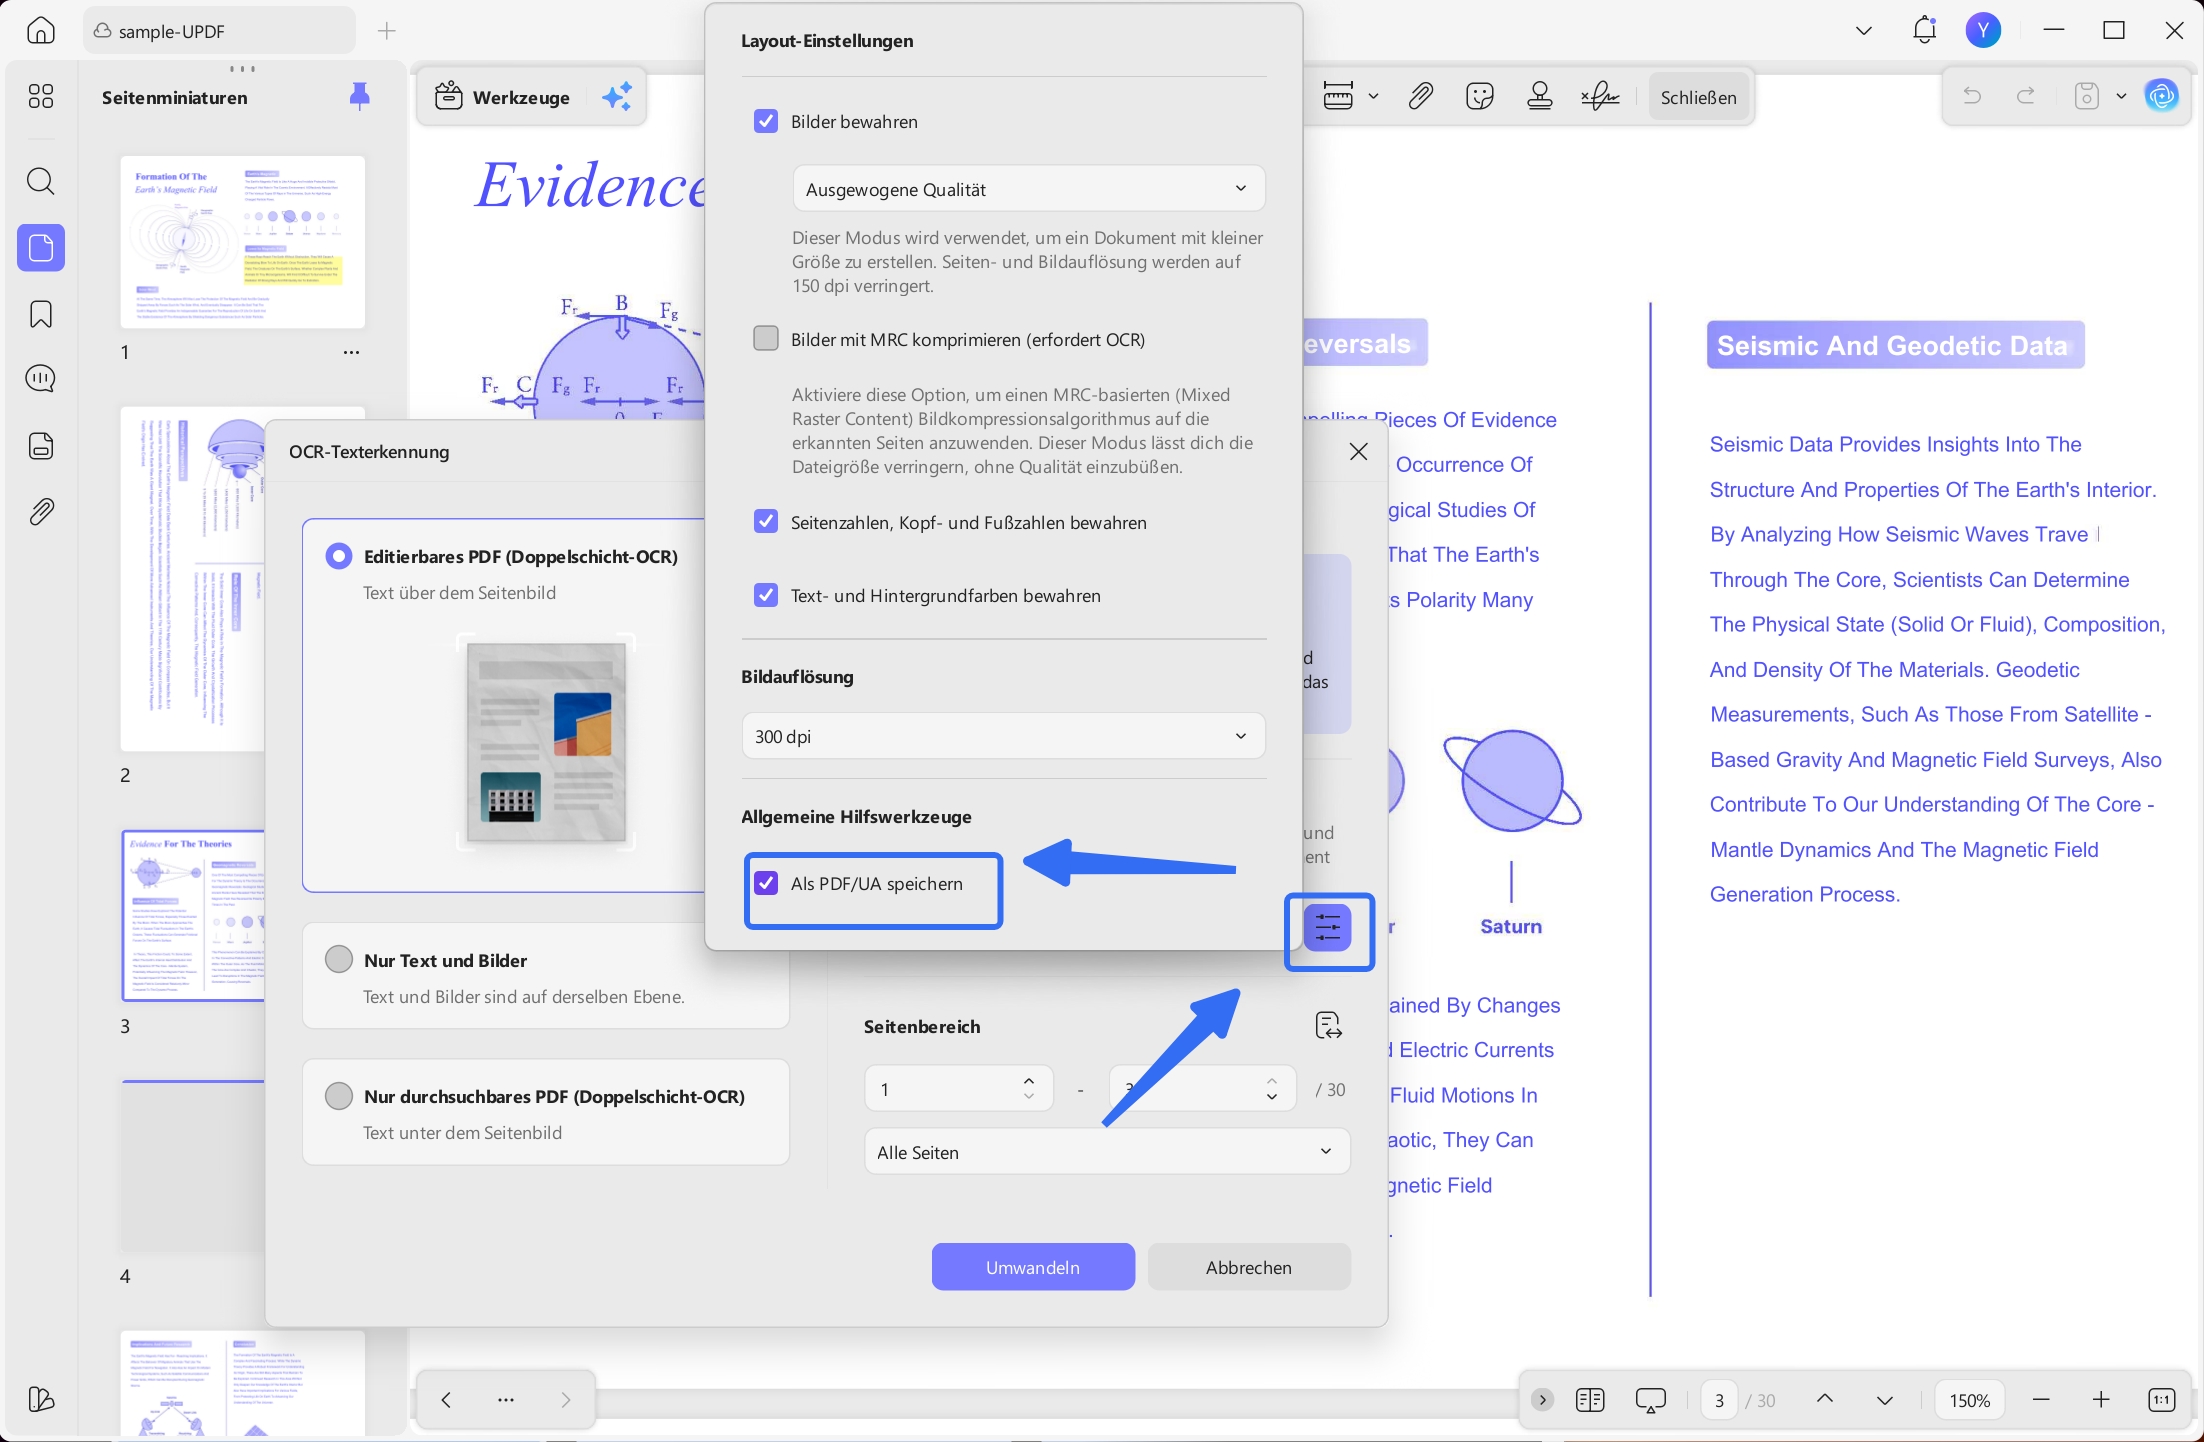Viewport: 2204px width, 1442px height.
Task: Toggle Seitenzahlen, Kopf- und Fußzahlen bewahren
Action: point(766,522)
